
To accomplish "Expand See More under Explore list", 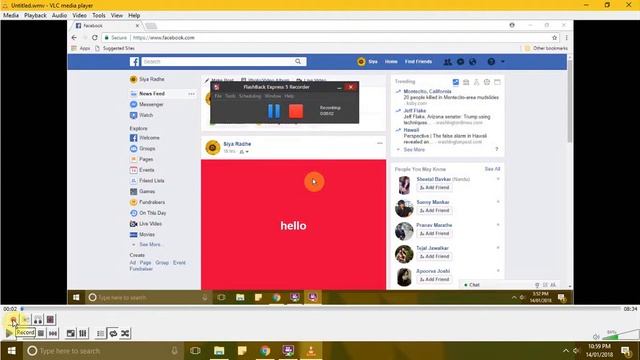I will (151, 244).
